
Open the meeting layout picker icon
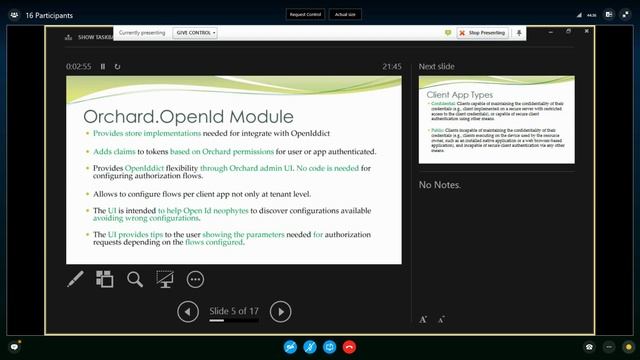[609, 15]
